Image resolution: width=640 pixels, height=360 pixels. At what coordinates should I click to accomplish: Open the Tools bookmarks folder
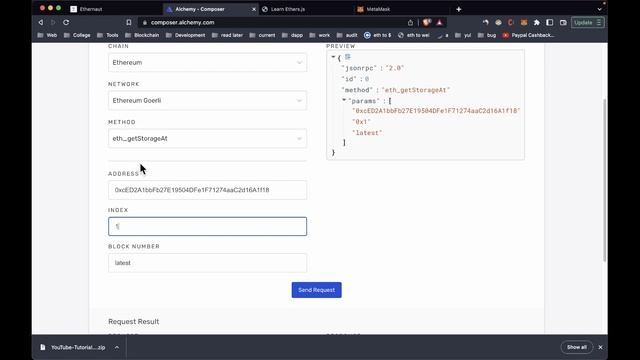108,35
